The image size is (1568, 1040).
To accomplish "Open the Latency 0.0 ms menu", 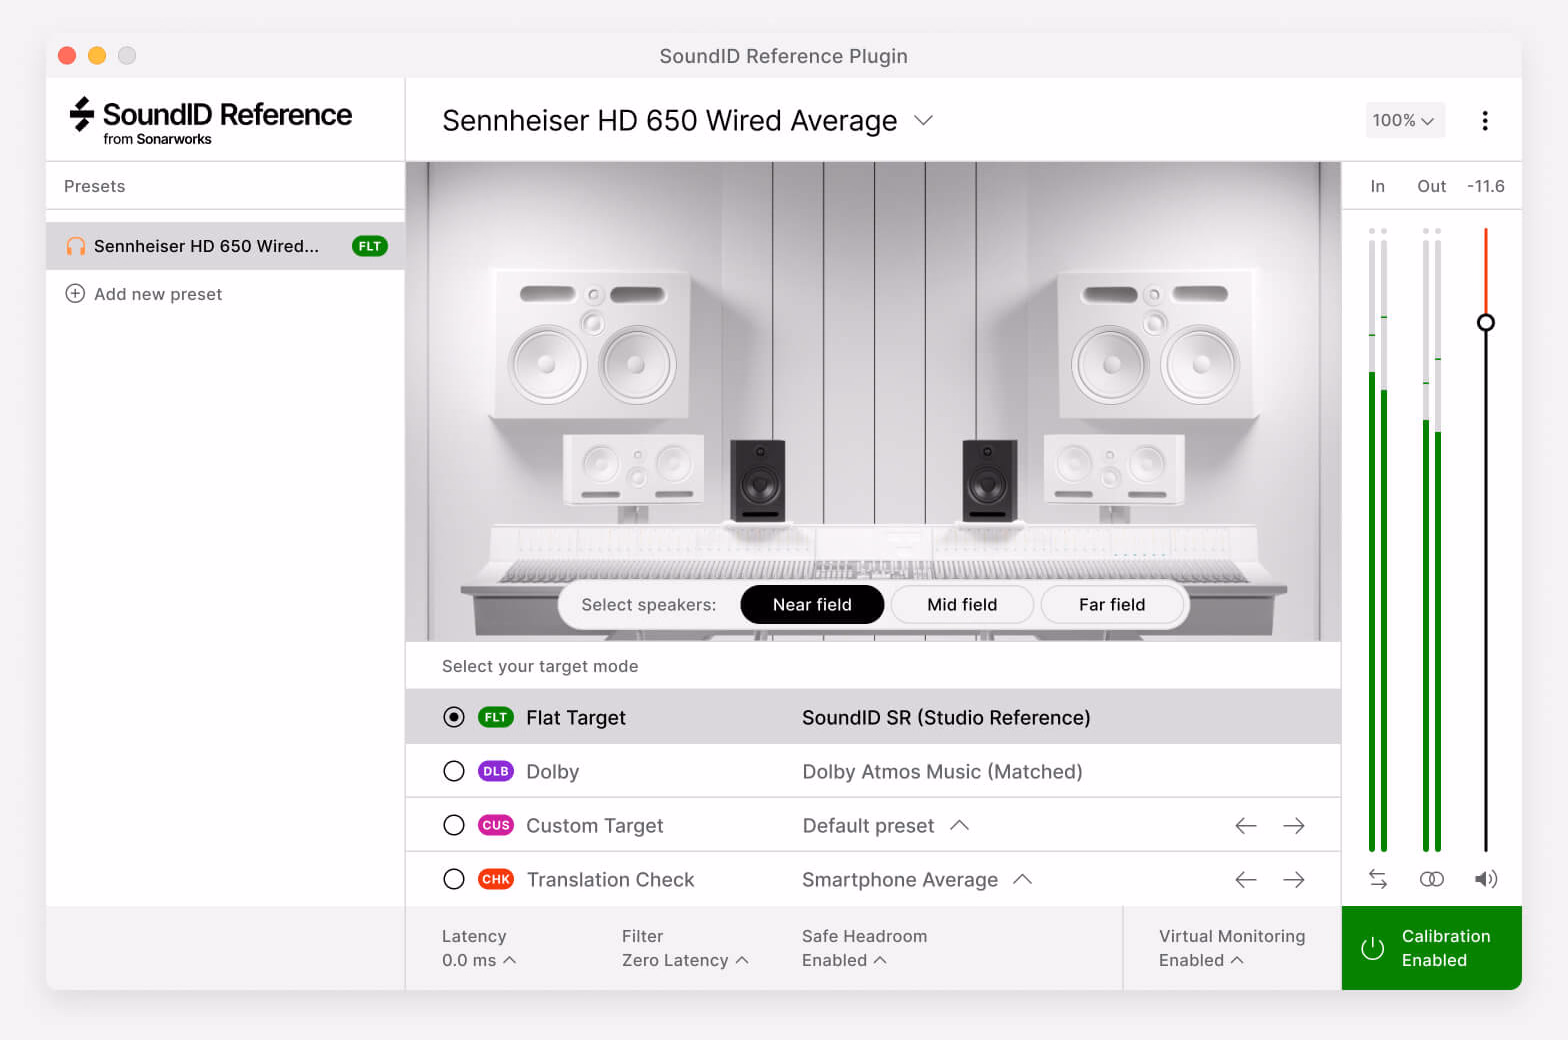I will 479,960.
